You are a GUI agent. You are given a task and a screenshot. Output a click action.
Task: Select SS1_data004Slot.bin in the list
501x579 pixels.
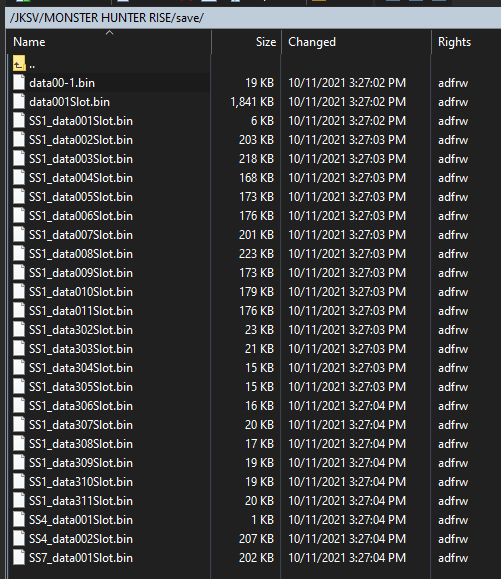coord(81,178)
